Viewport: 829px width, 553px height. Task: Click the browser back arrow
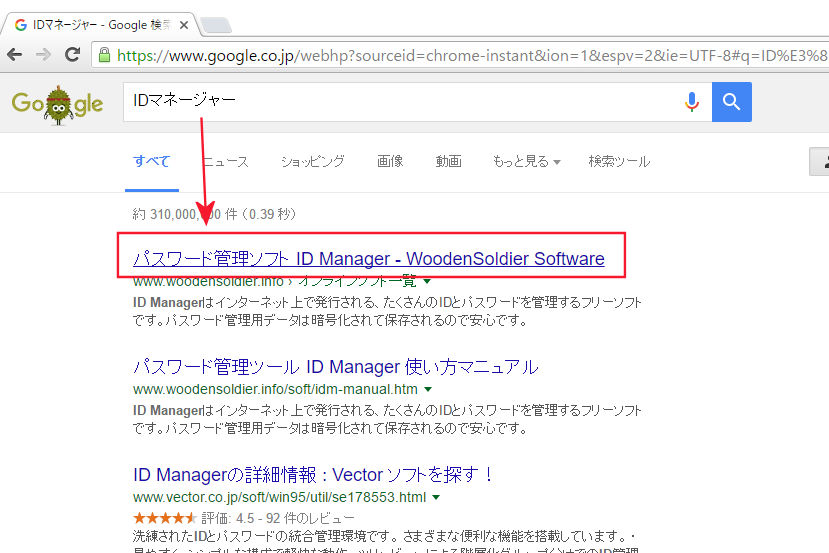[x=15, y=54]
